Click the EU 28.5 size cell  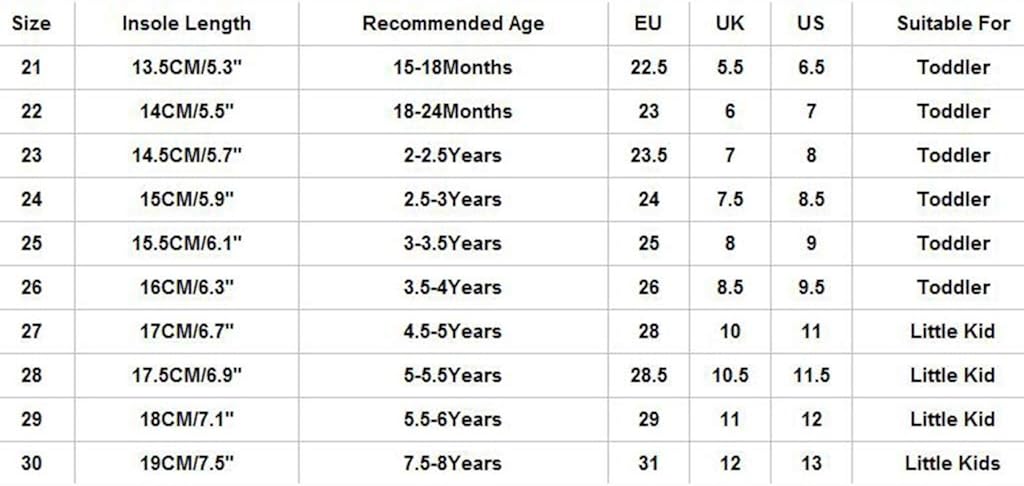(x=648, y=375)
